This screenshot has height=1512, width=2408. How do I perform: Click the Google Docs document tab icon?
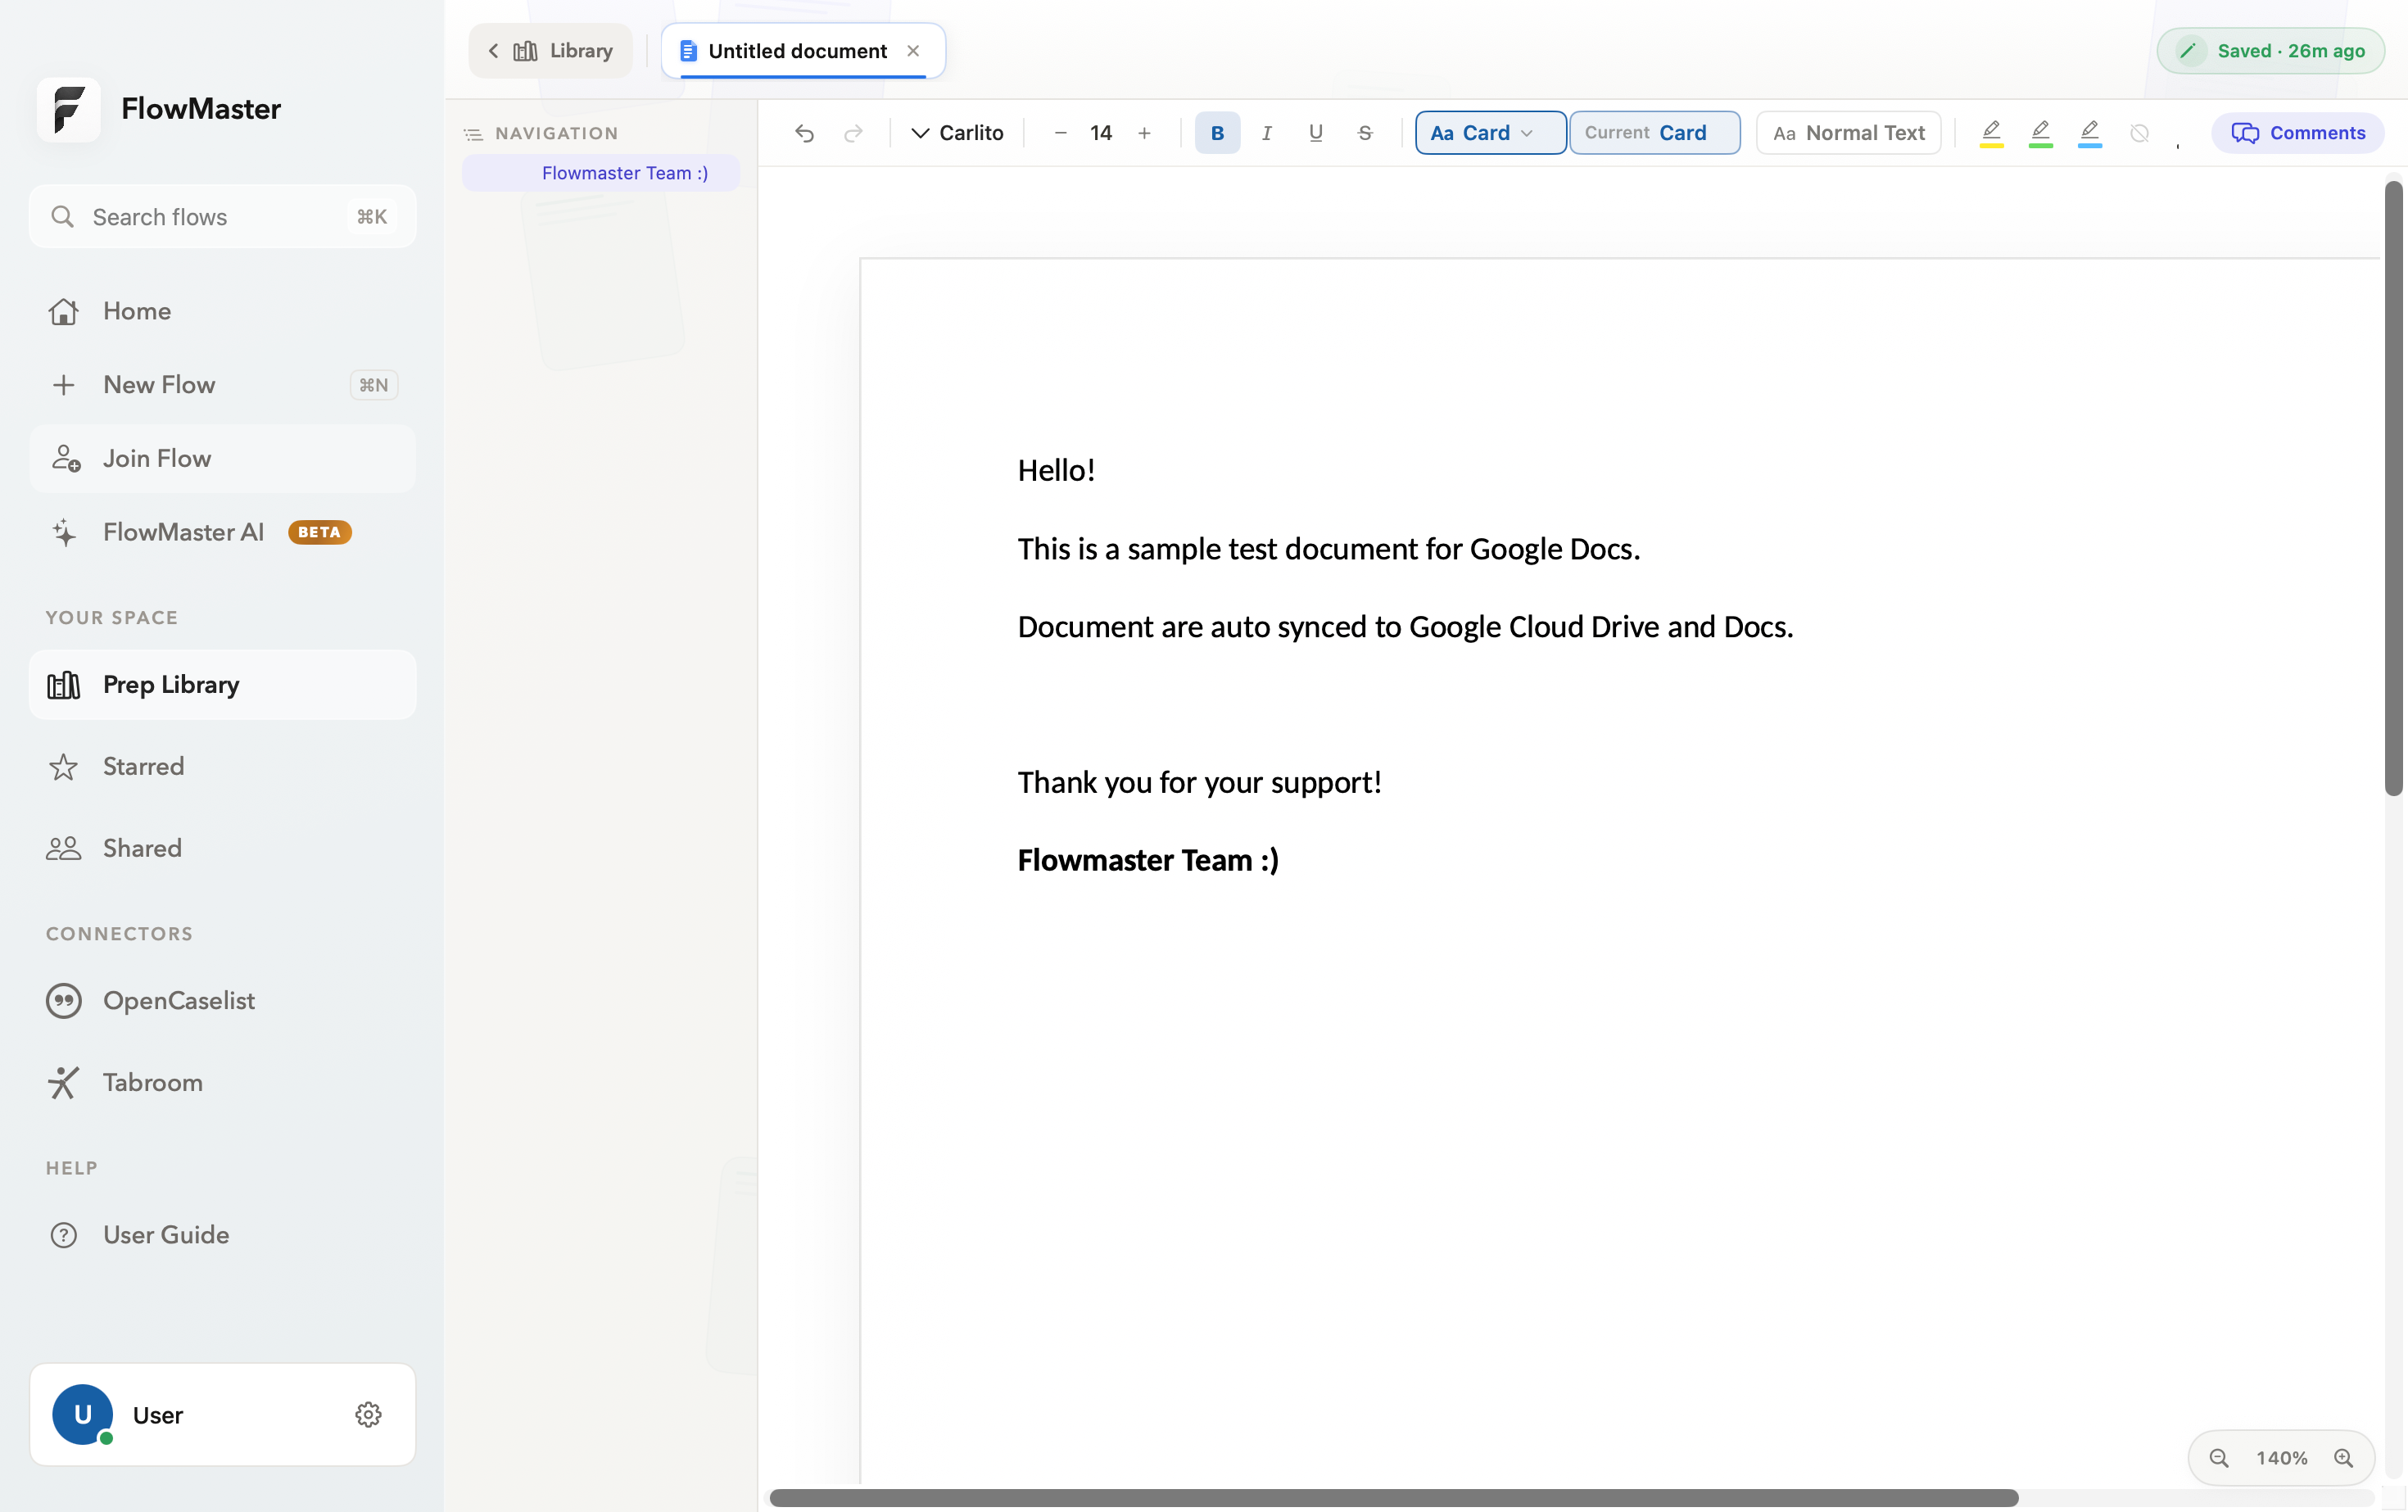(688, 51)
